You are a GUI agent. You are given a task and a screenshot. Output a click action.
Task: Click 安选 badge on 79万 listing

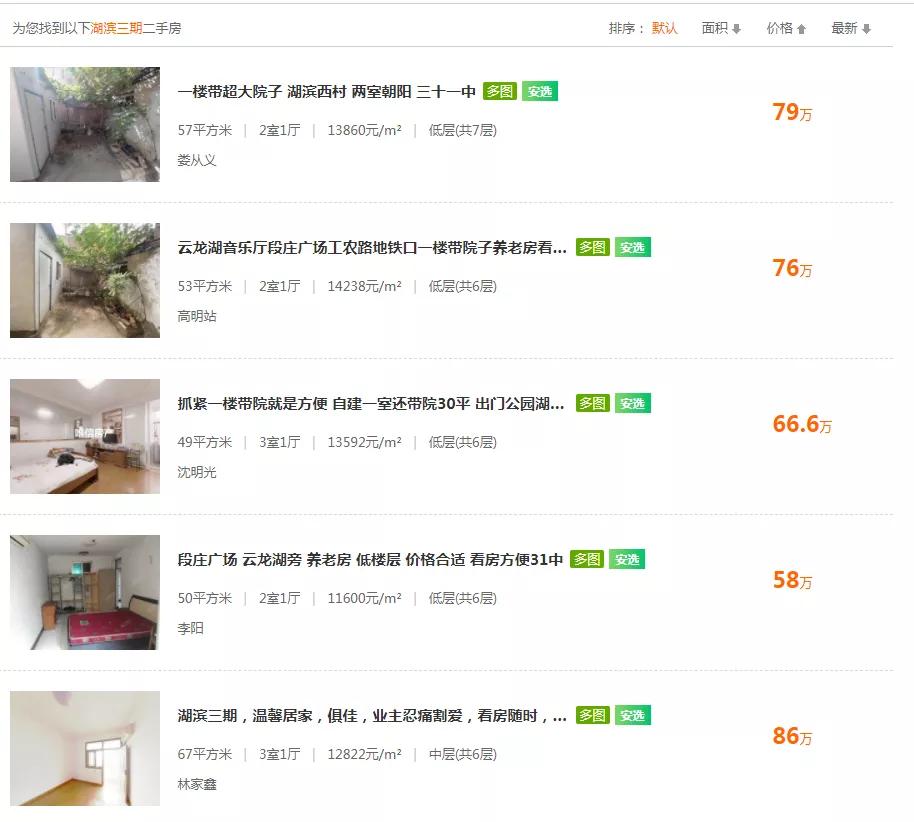(x=540, y=92)
